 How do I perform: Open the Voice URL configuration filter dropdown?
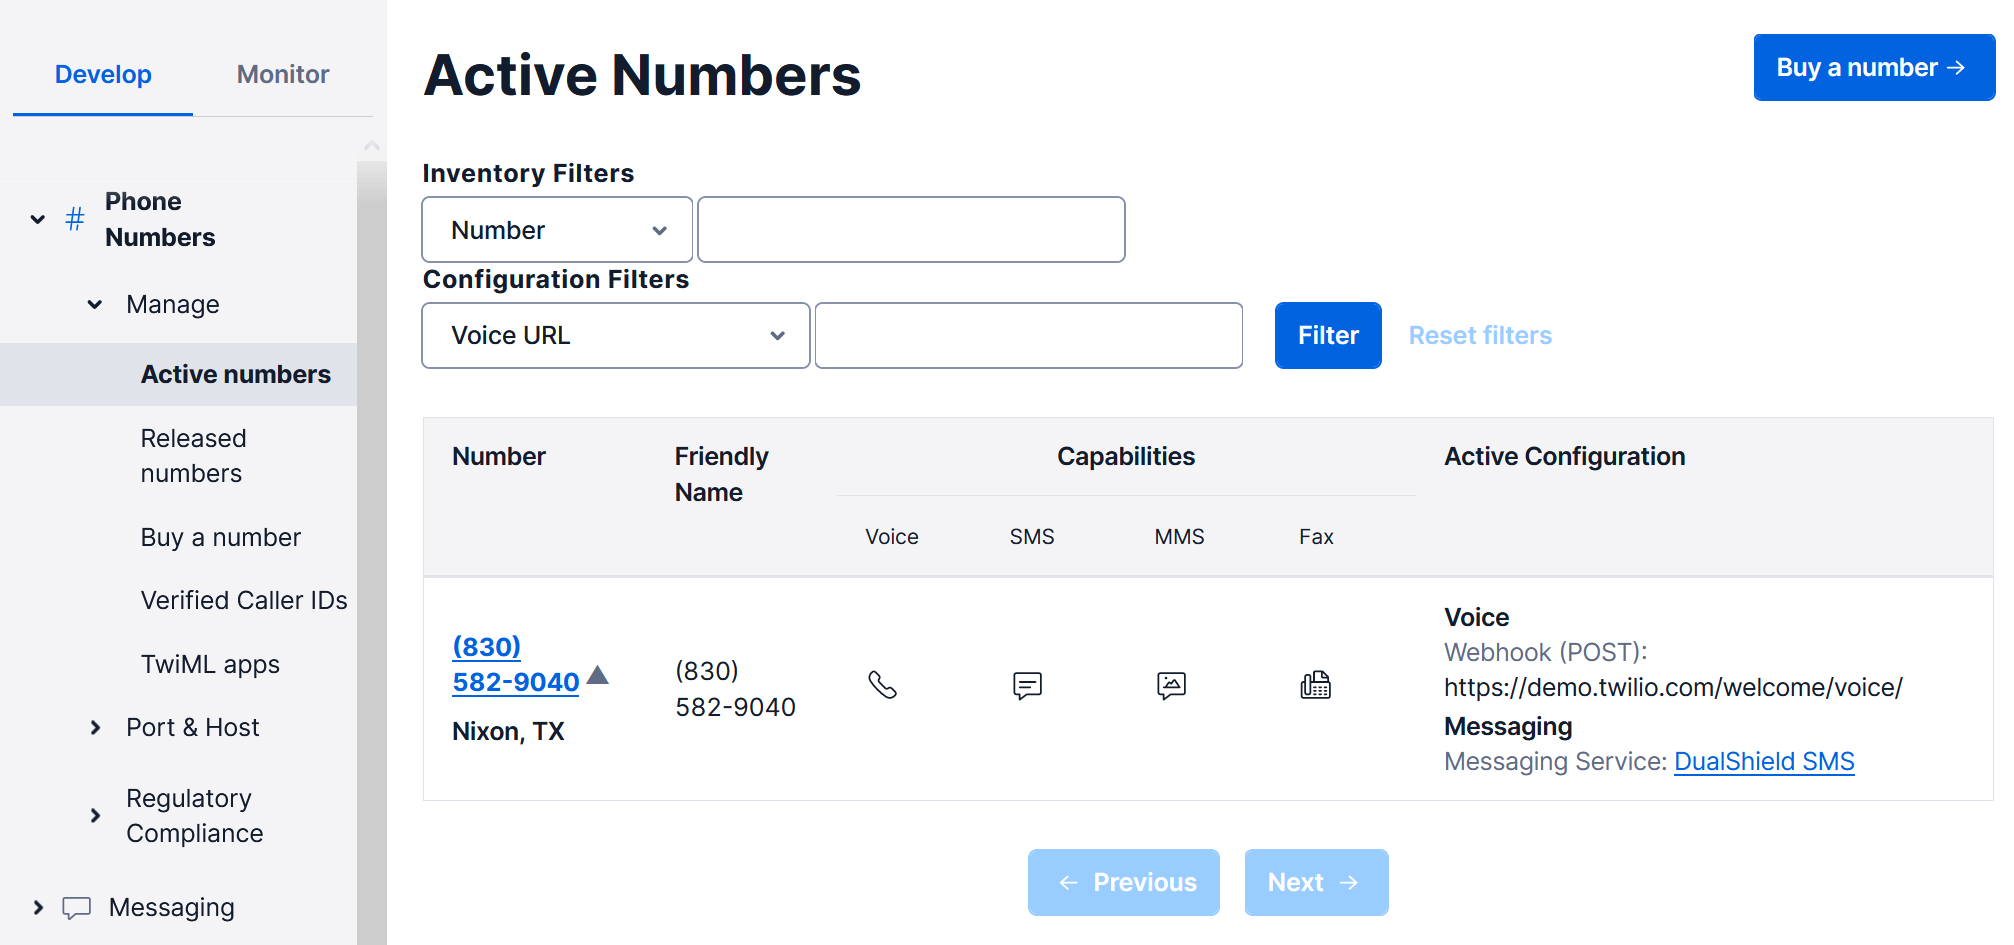pos(615,336)
